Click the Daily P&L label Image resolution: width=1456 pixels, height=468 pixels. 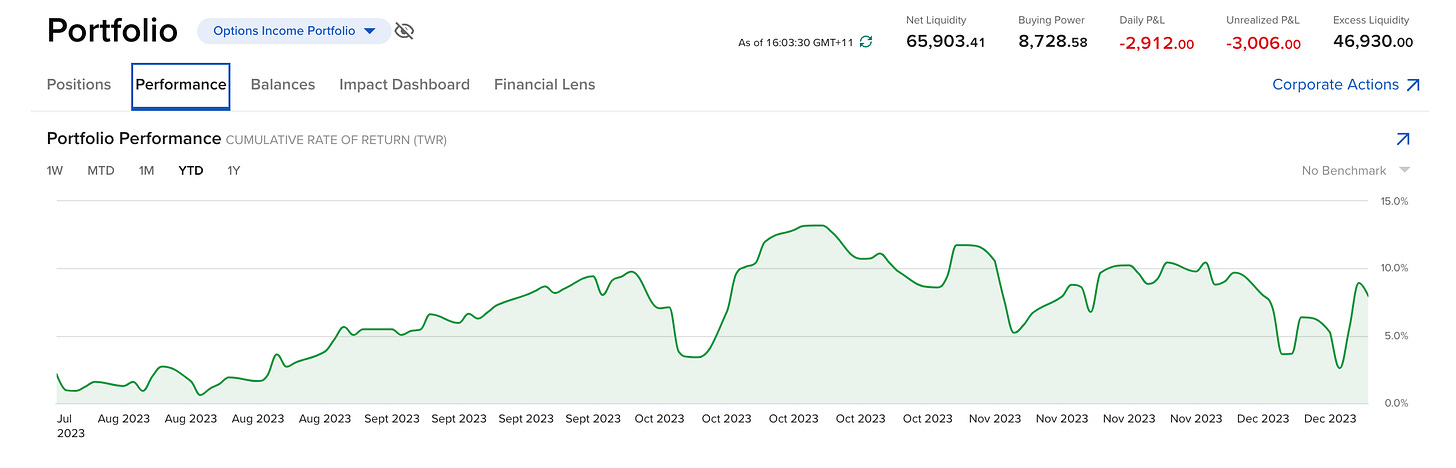pos(1144,20)
